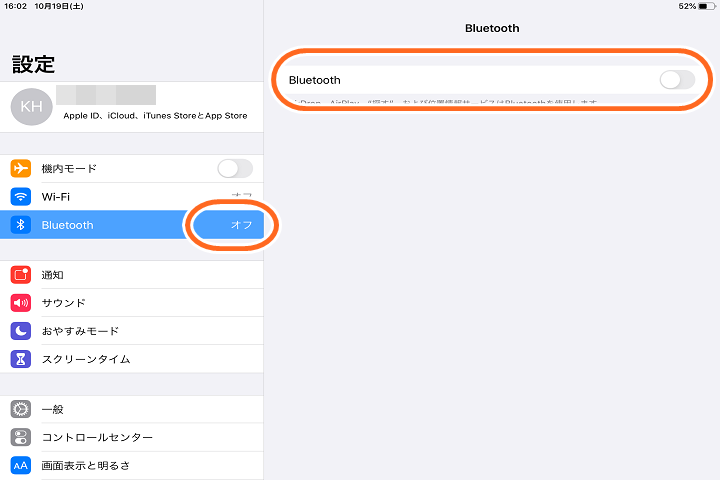Open the red Notifications icon
This screenshot has height=480, width=720.
pos(21,275)
